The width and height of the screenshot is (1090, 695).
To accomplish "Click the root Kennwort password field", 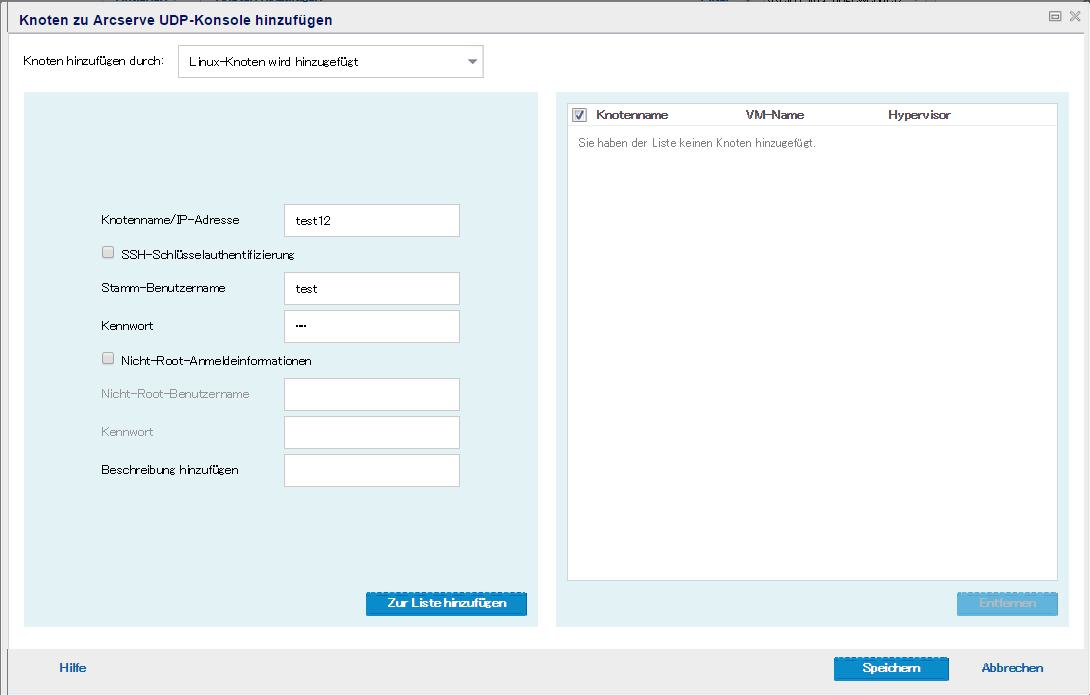I will pos(372,327).
